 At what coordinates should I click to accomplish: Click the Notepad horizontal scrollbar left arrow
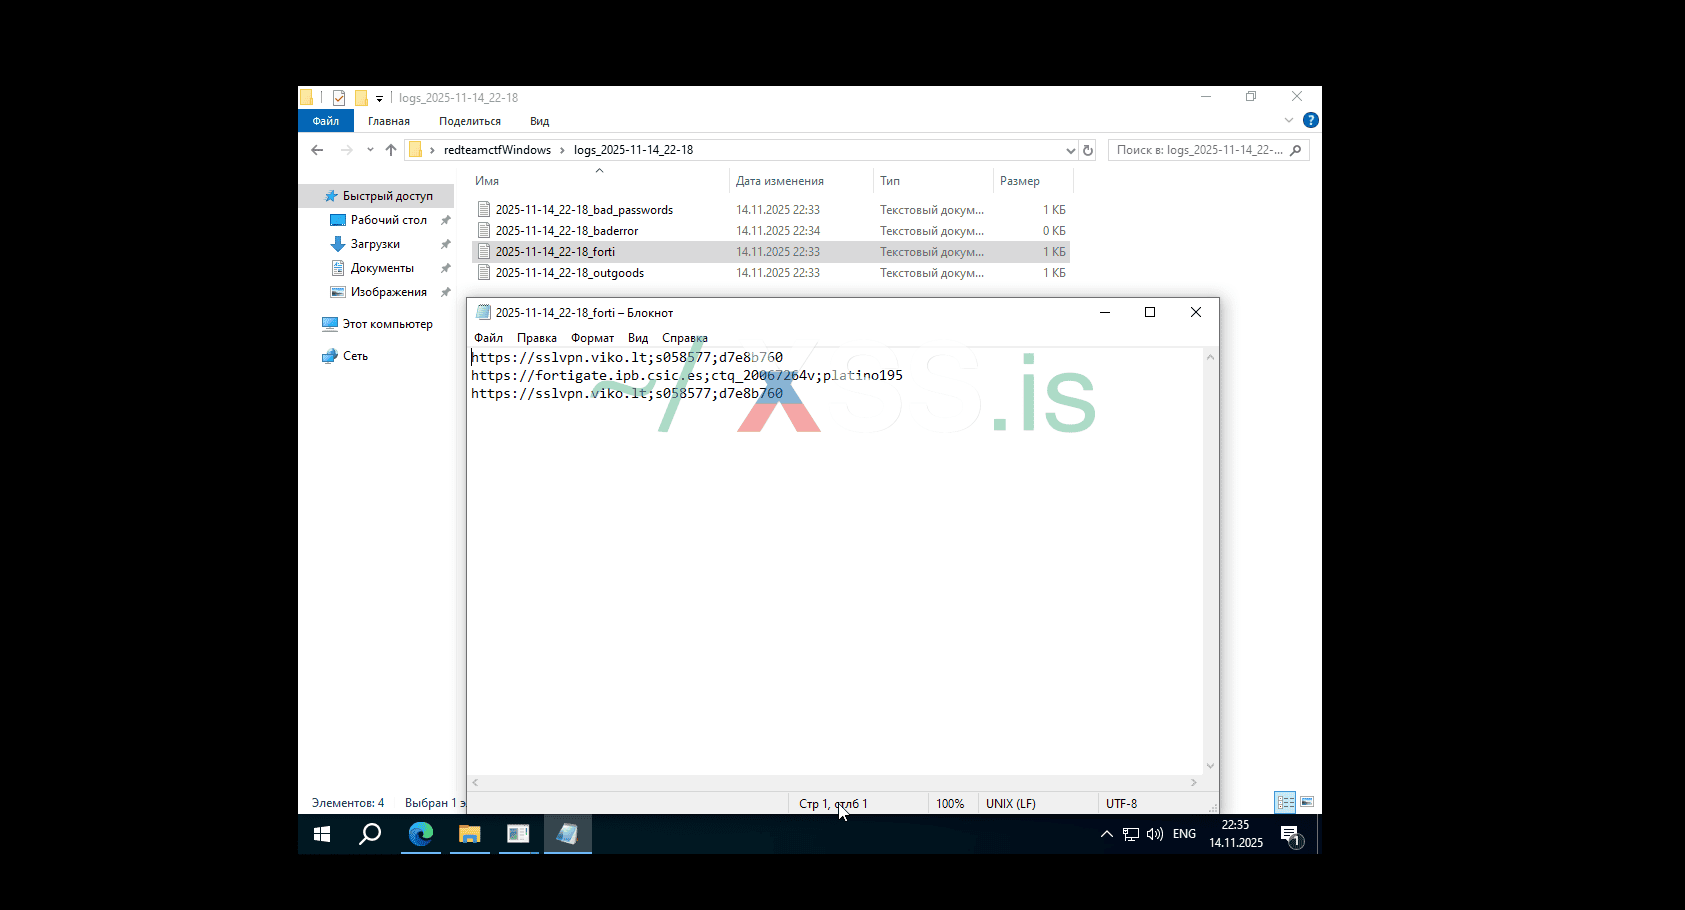476,783
